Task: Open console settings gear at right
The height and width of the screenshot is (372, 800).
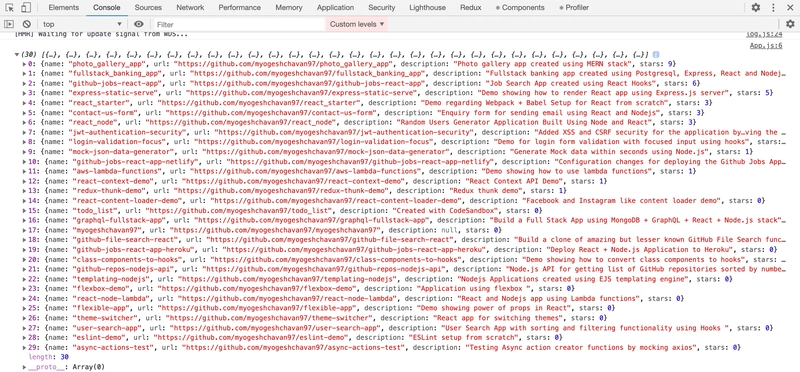Action: click(x=790, y=24)
